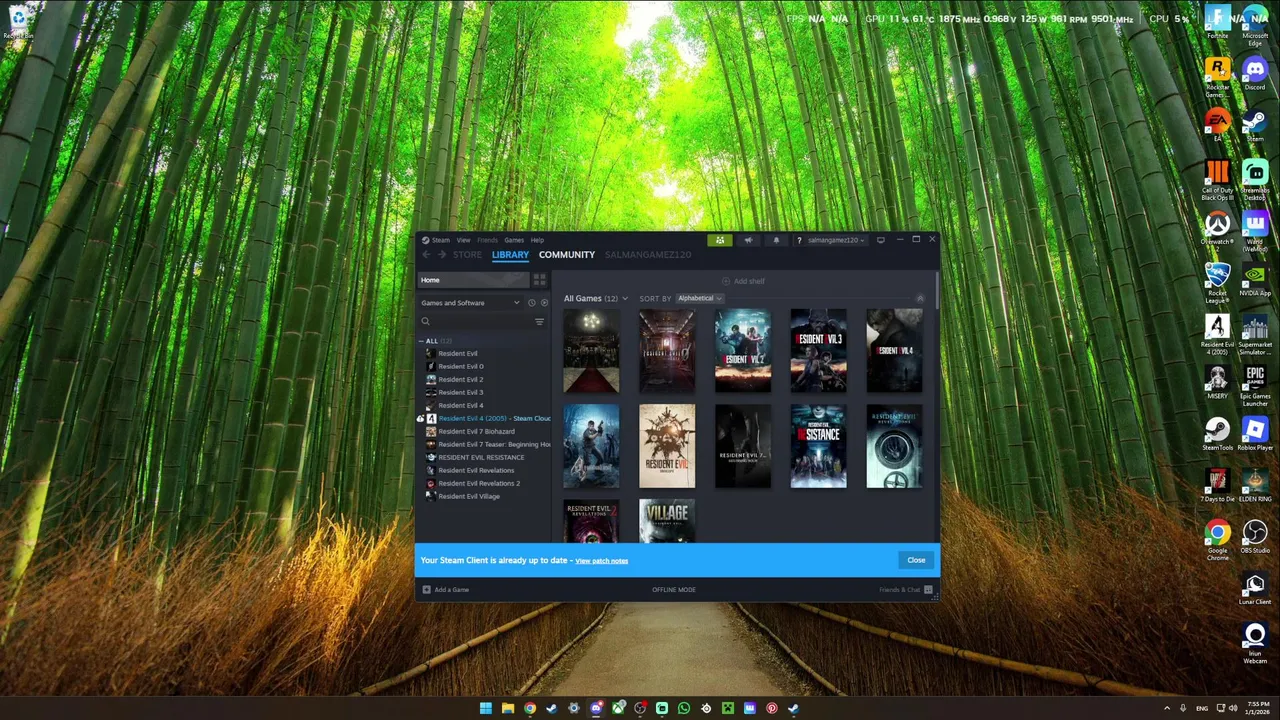Open the Windows Start button on taskbar
The height and width of the screenshot is (720, 1280).
coord(486,708)
